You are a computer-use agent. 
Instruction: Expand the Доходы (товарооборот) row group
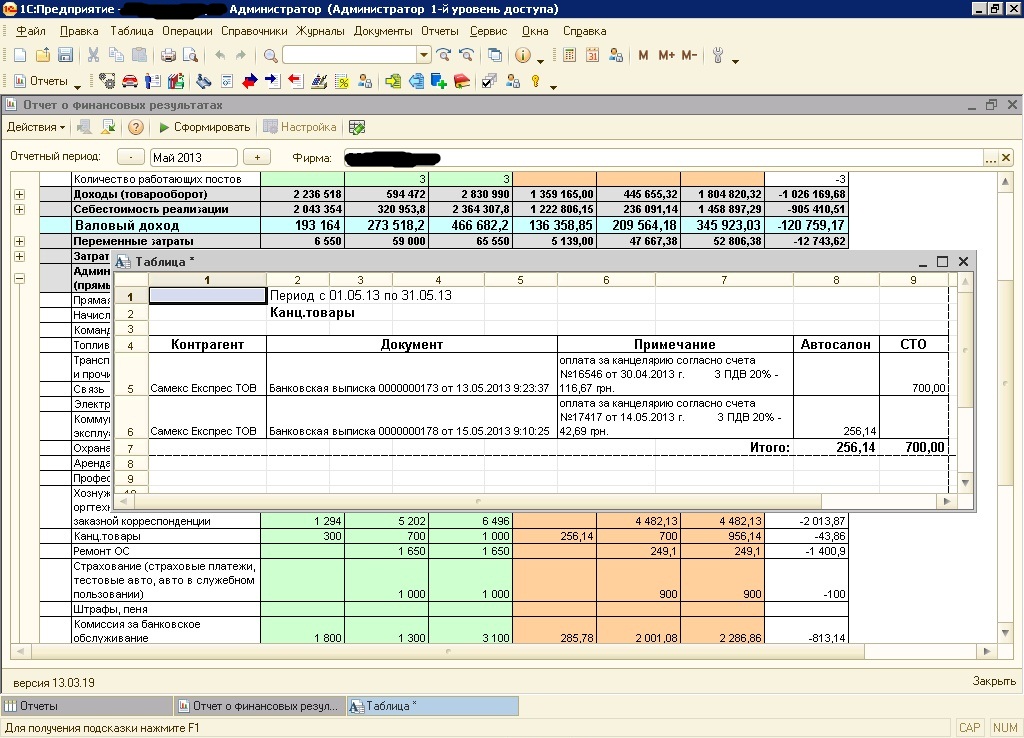(19, 194)
